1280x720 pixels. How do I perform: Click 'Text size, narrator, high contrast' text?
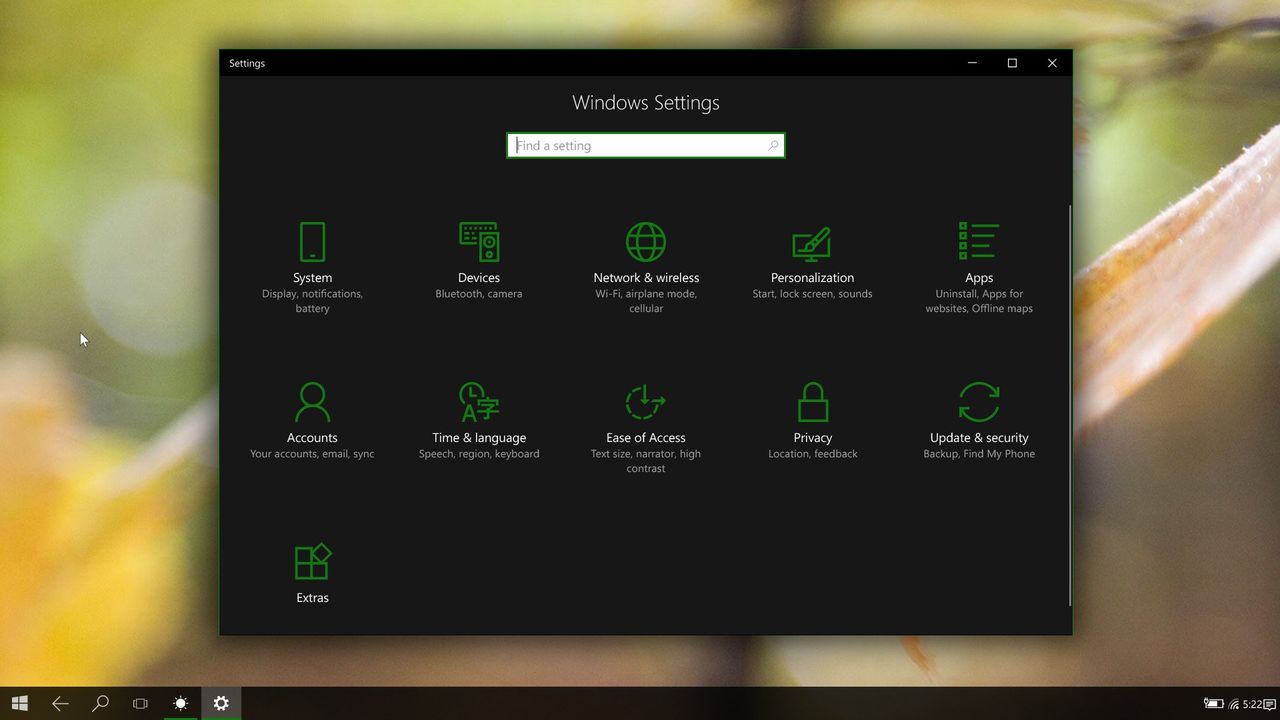[x=646, y=461]
